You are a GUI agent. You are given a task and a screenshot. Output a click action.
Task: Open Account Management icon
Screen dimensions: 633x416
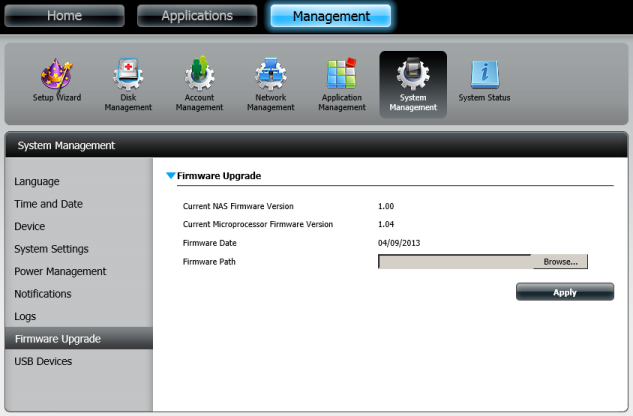(199, 84)
